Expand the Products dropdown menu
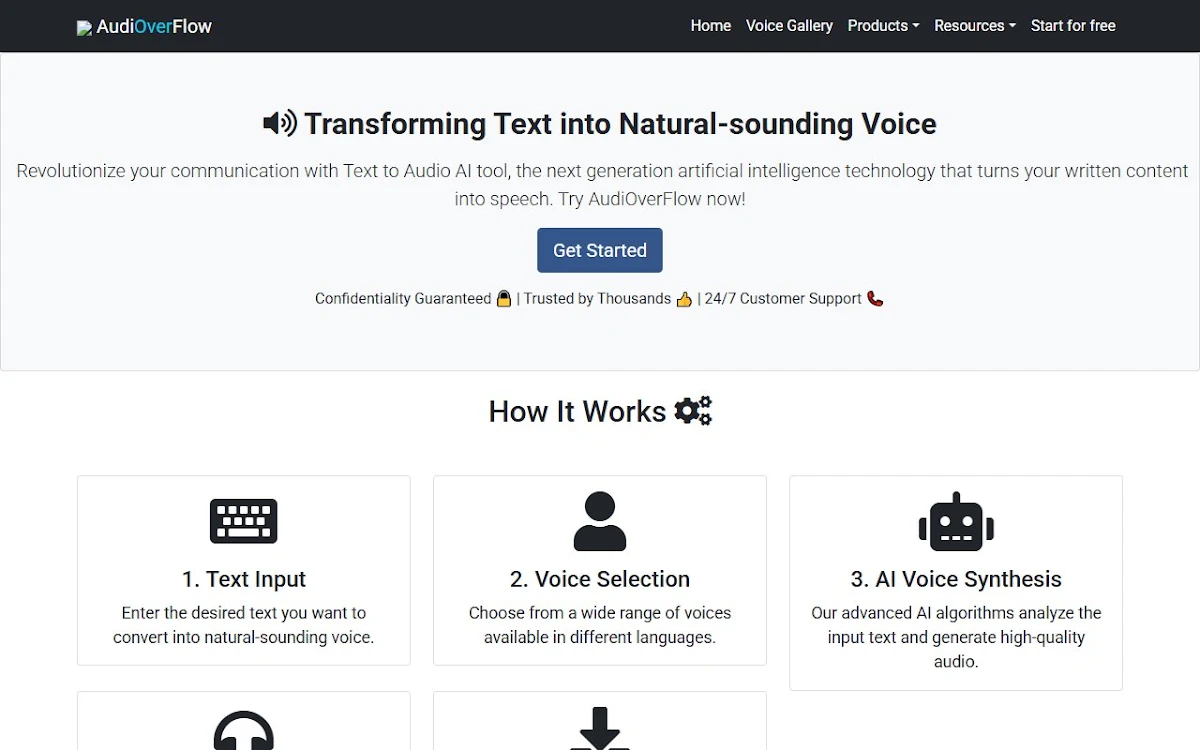The height and width of the screenshot is (750, 1200). pos(883,26)
